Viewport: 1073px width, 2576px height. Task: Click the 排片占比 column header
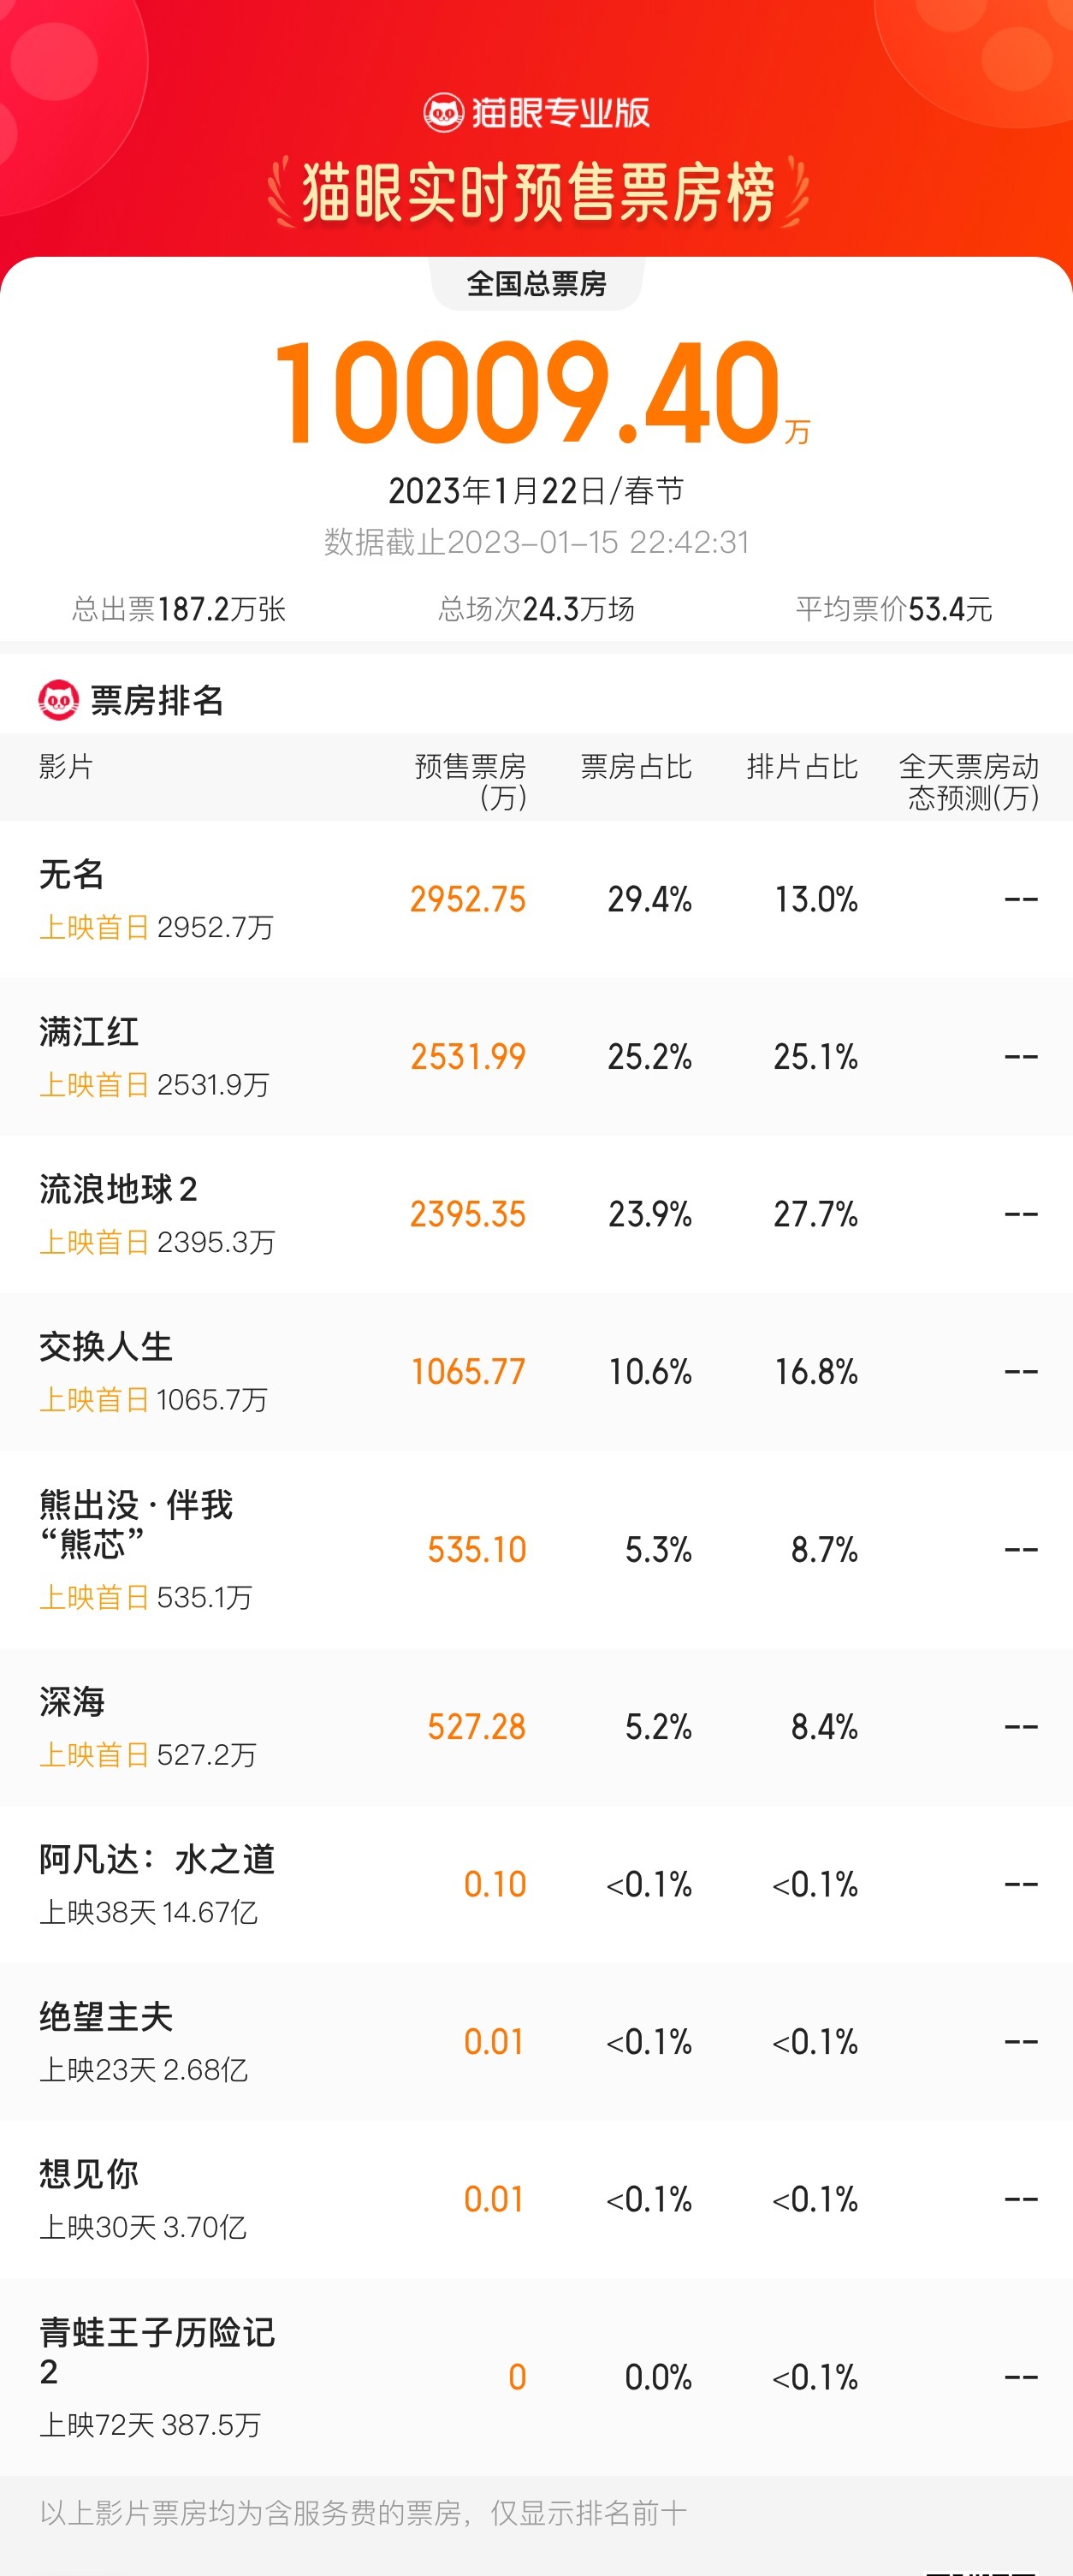pos(802,767)
